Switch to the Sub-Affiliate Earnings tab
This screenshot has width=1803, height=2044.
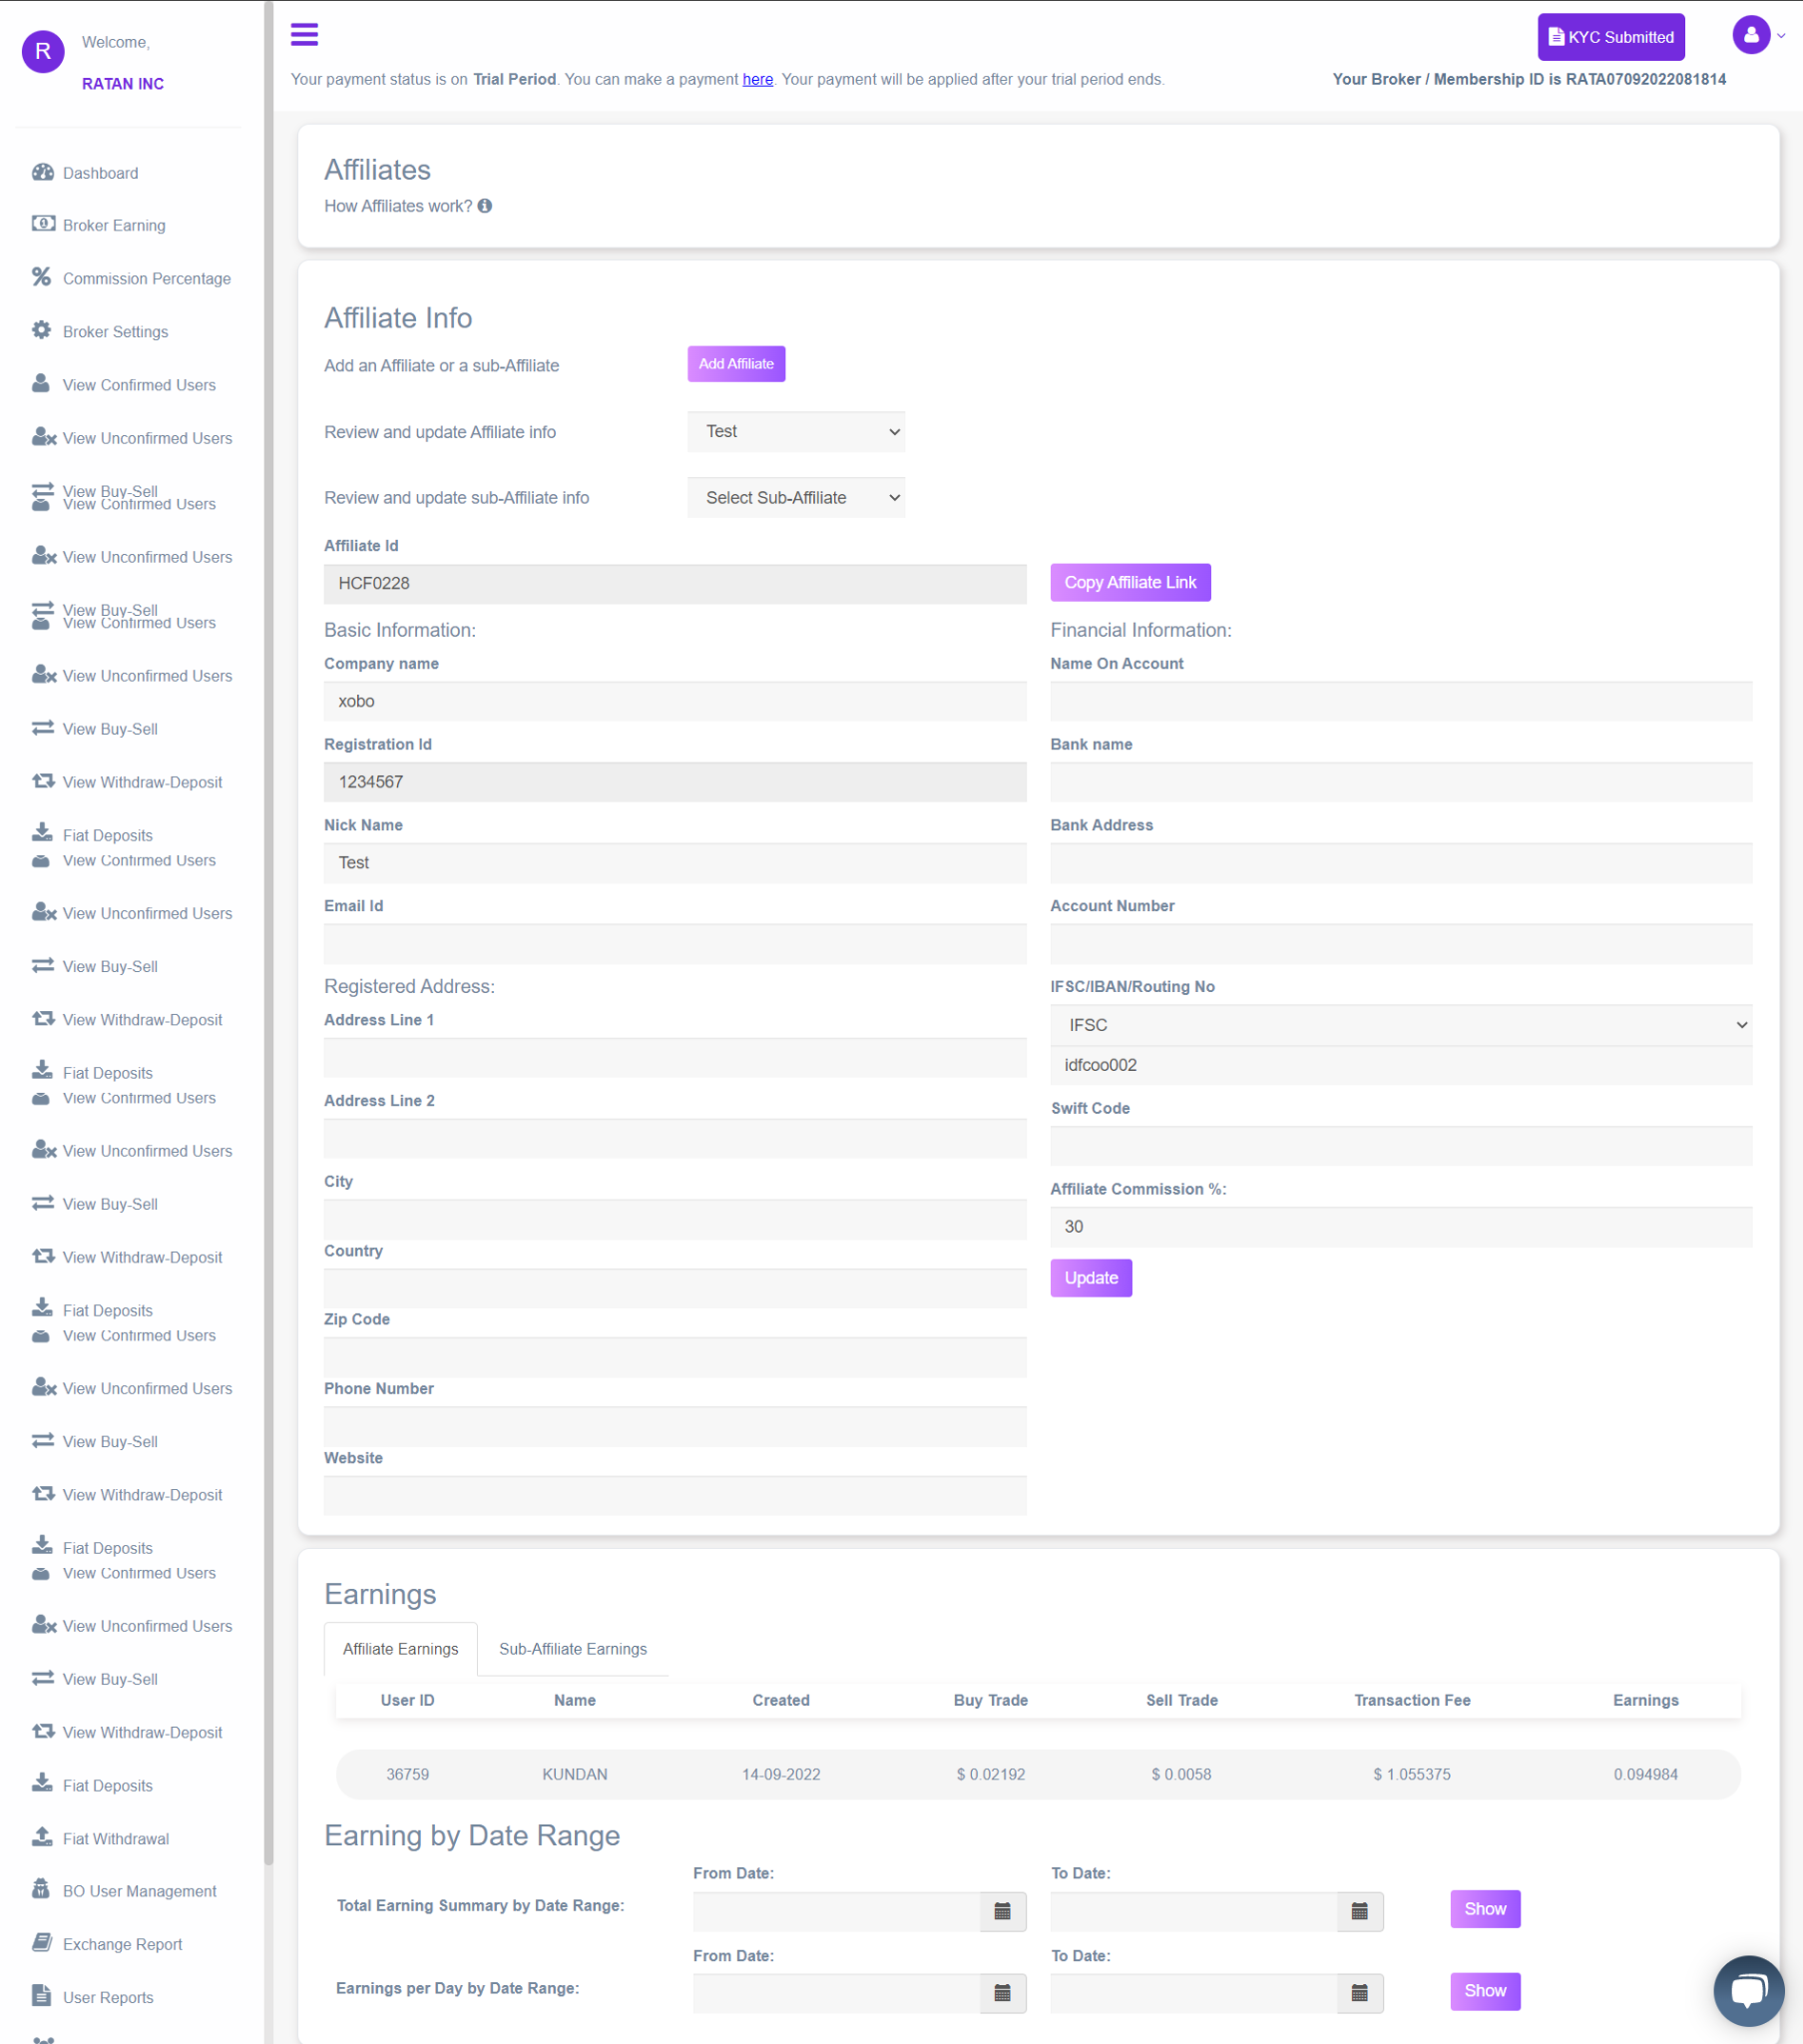(x=573, y=1648)
